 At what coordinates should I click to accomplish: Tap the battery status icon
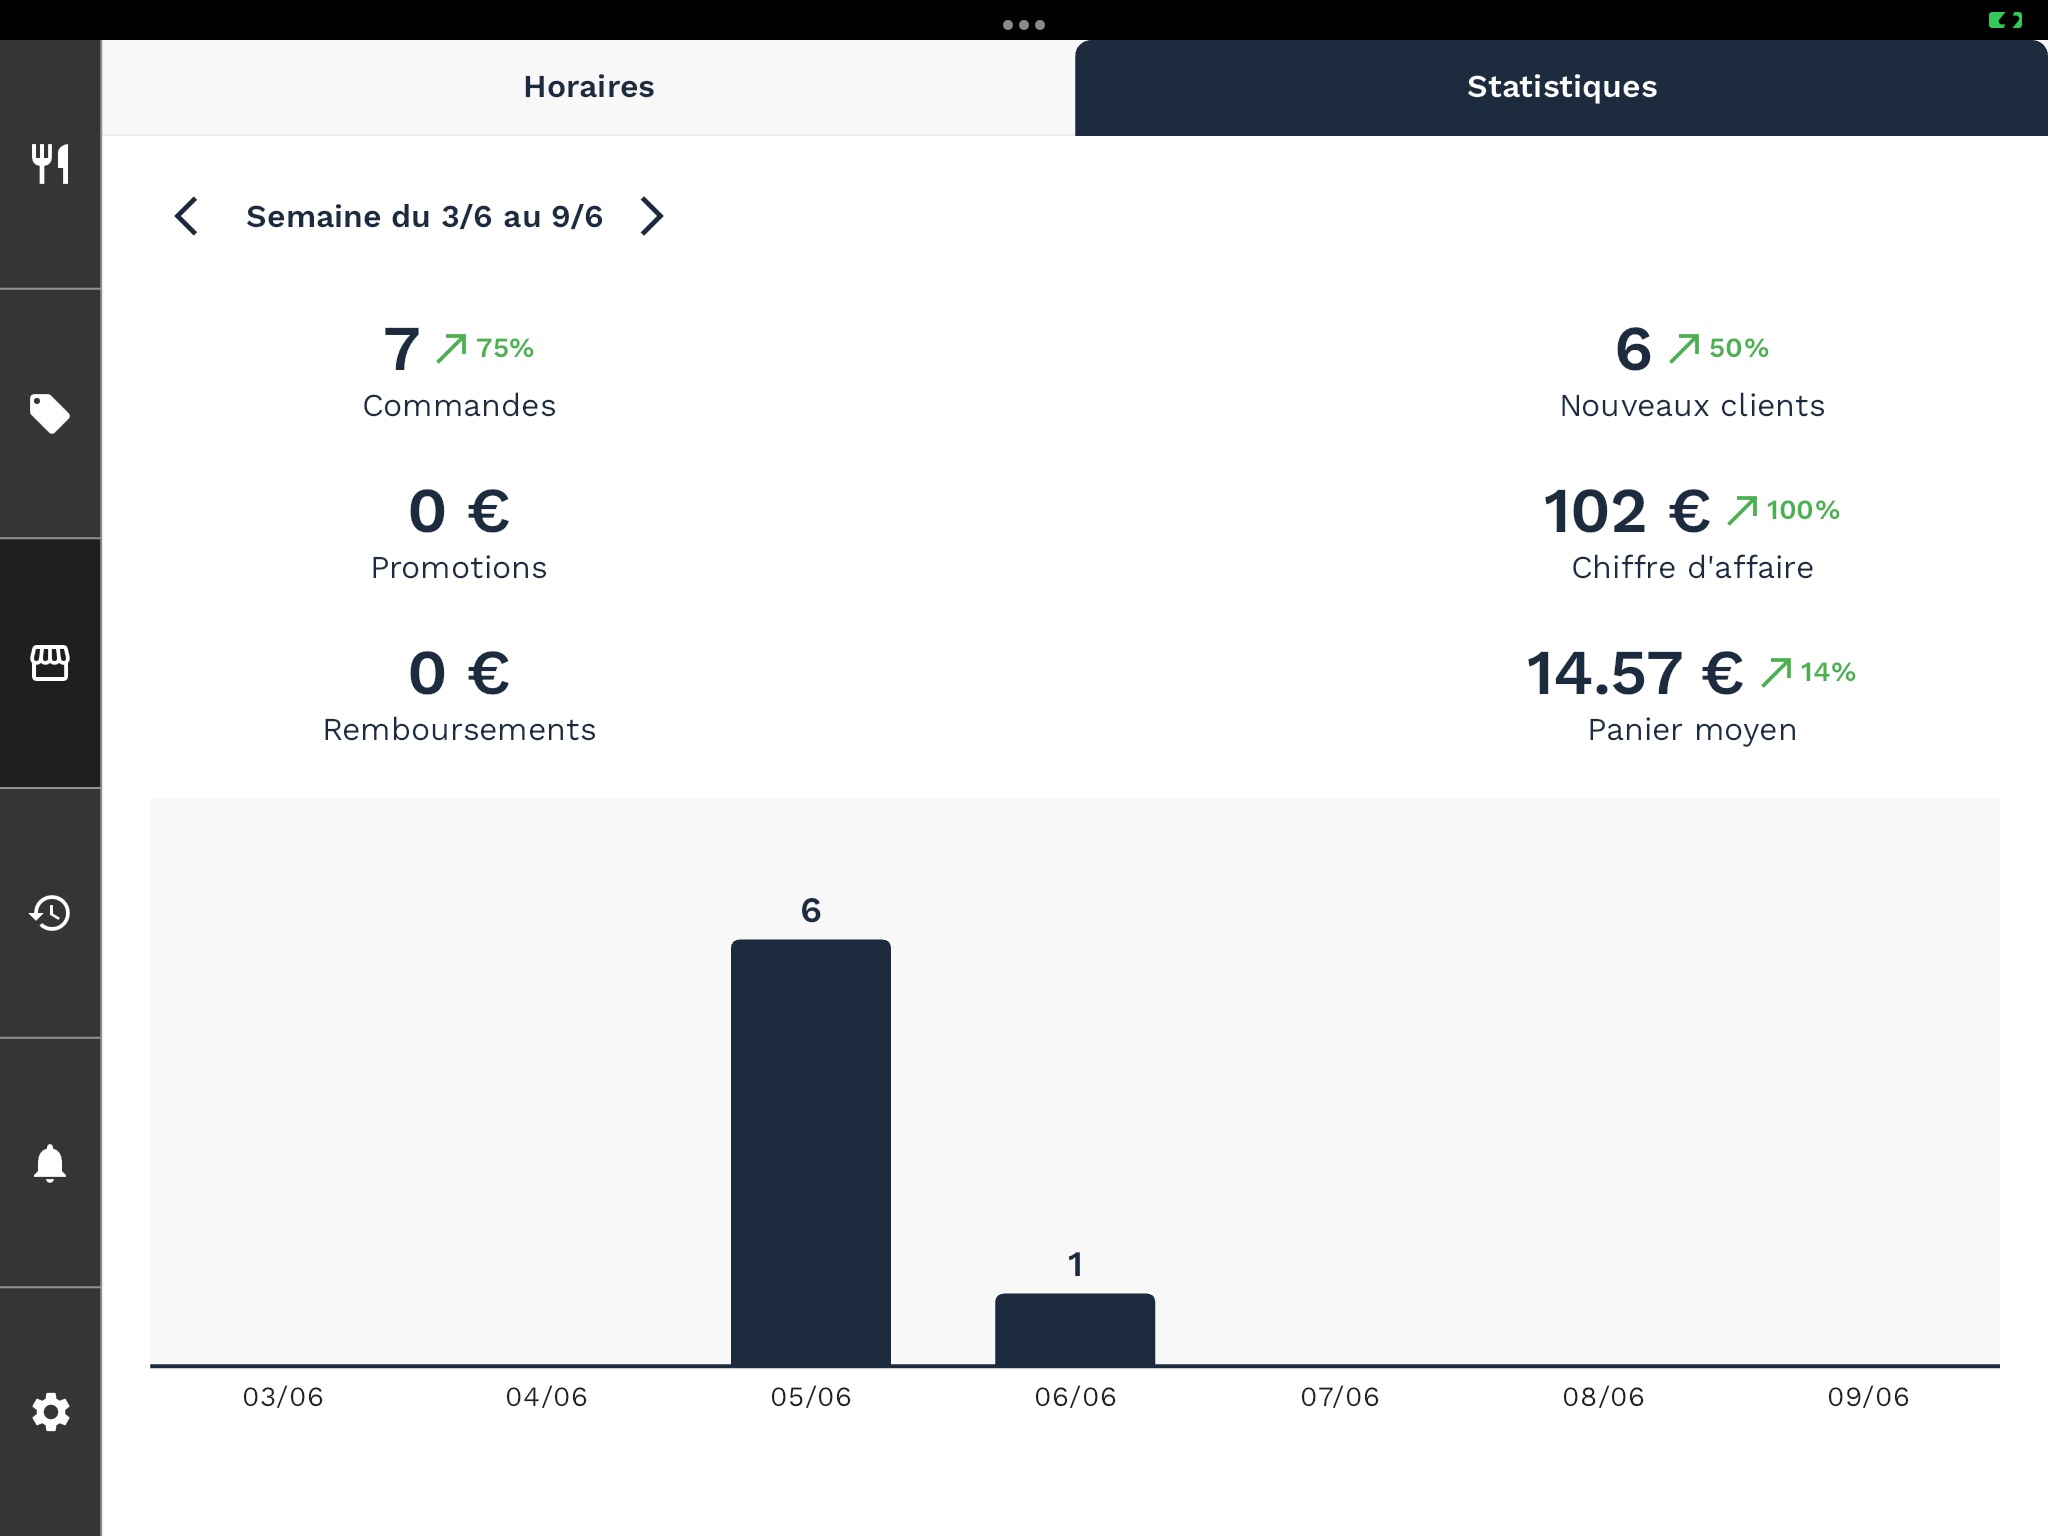[x=2005, y=20]
